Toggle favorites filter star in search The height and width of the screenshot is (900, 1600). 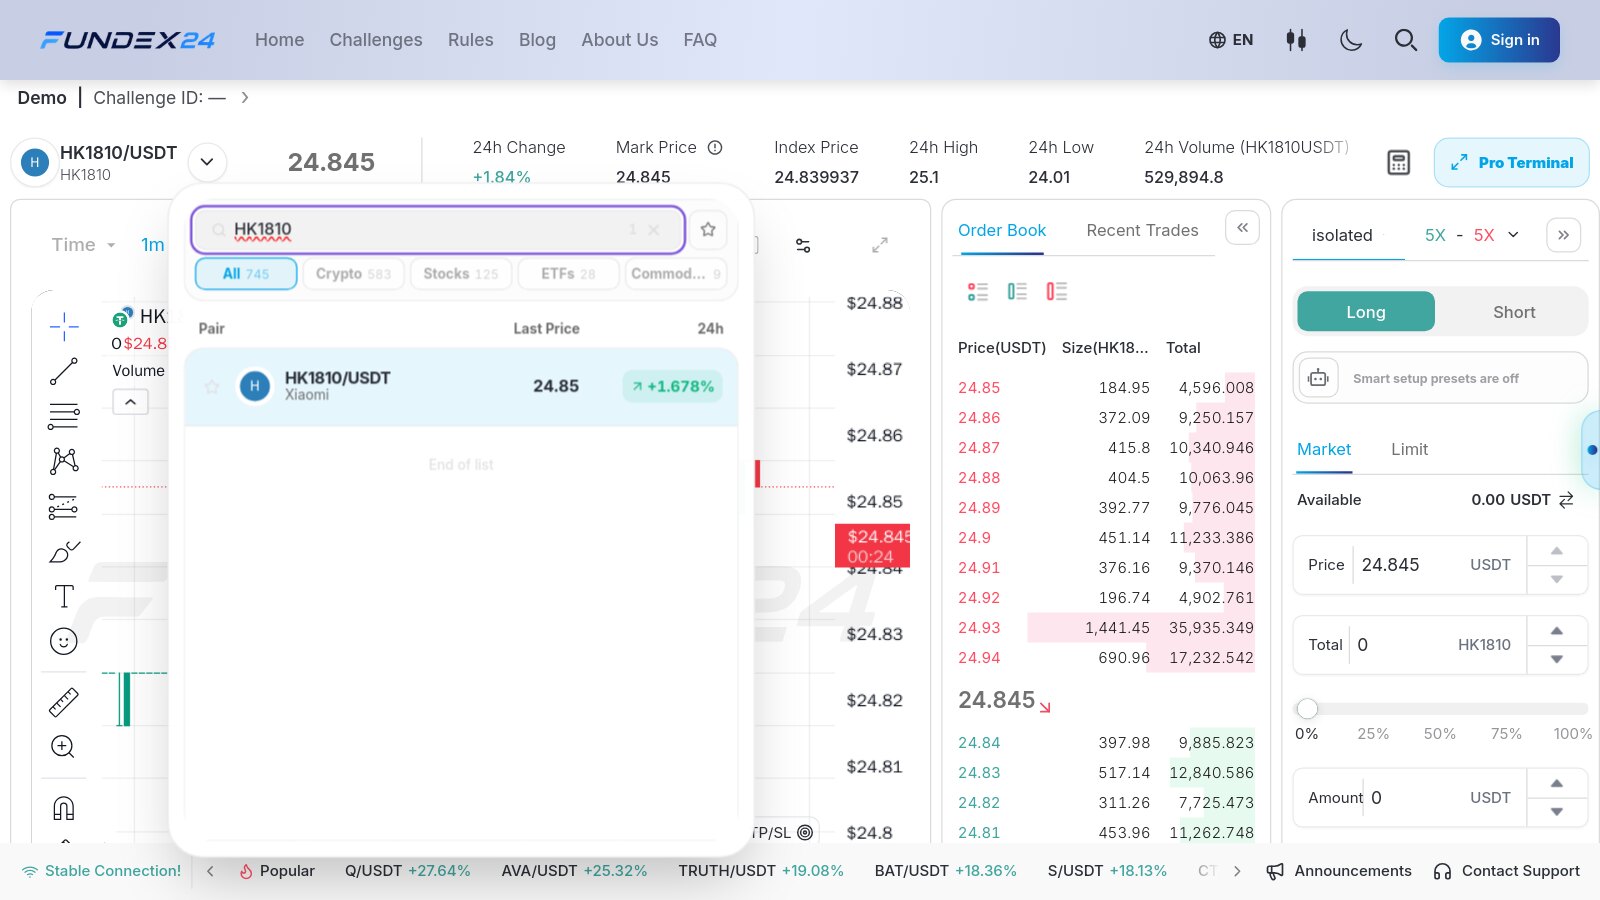[x=708, y=229]
